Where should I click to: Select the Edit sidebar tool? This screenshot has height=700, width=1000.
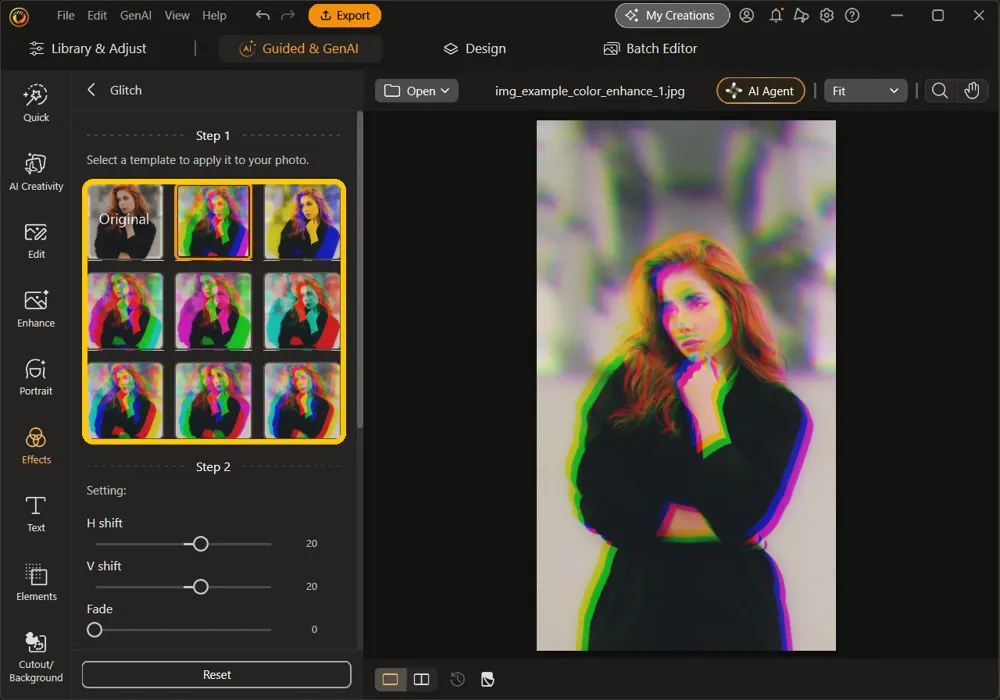pos(36,241)
